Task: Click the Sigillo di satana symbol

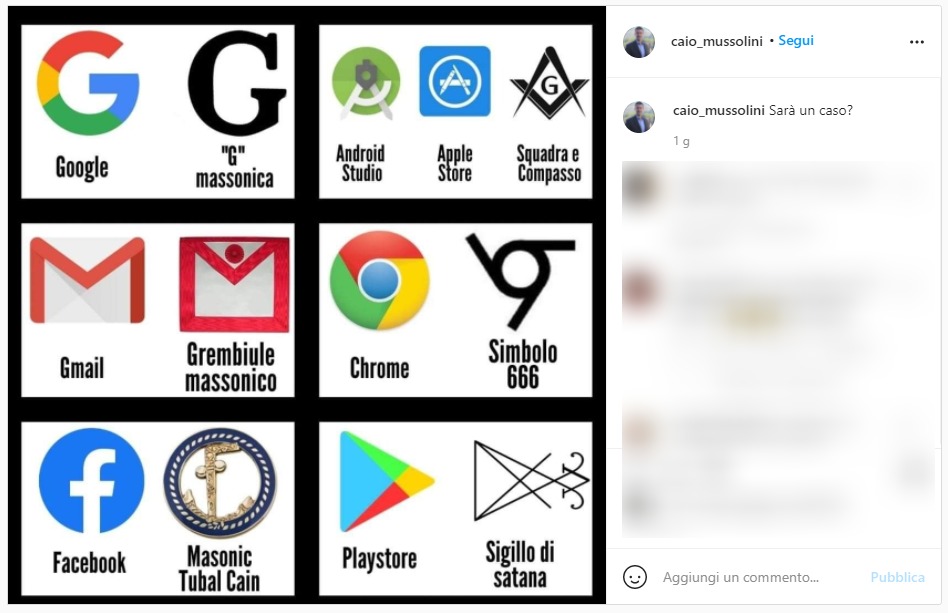Action: click(531, 481)
